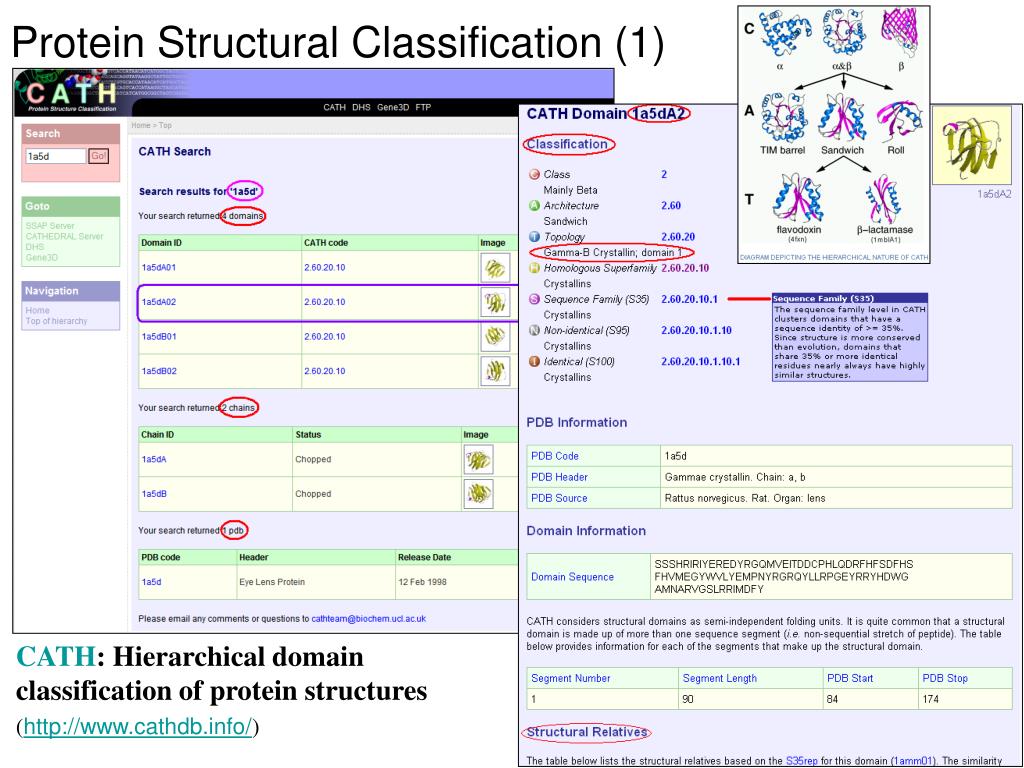Click Architecture code link 2.60
The height and width of the screenshot is (768, 1024).
tap(671, 206)
